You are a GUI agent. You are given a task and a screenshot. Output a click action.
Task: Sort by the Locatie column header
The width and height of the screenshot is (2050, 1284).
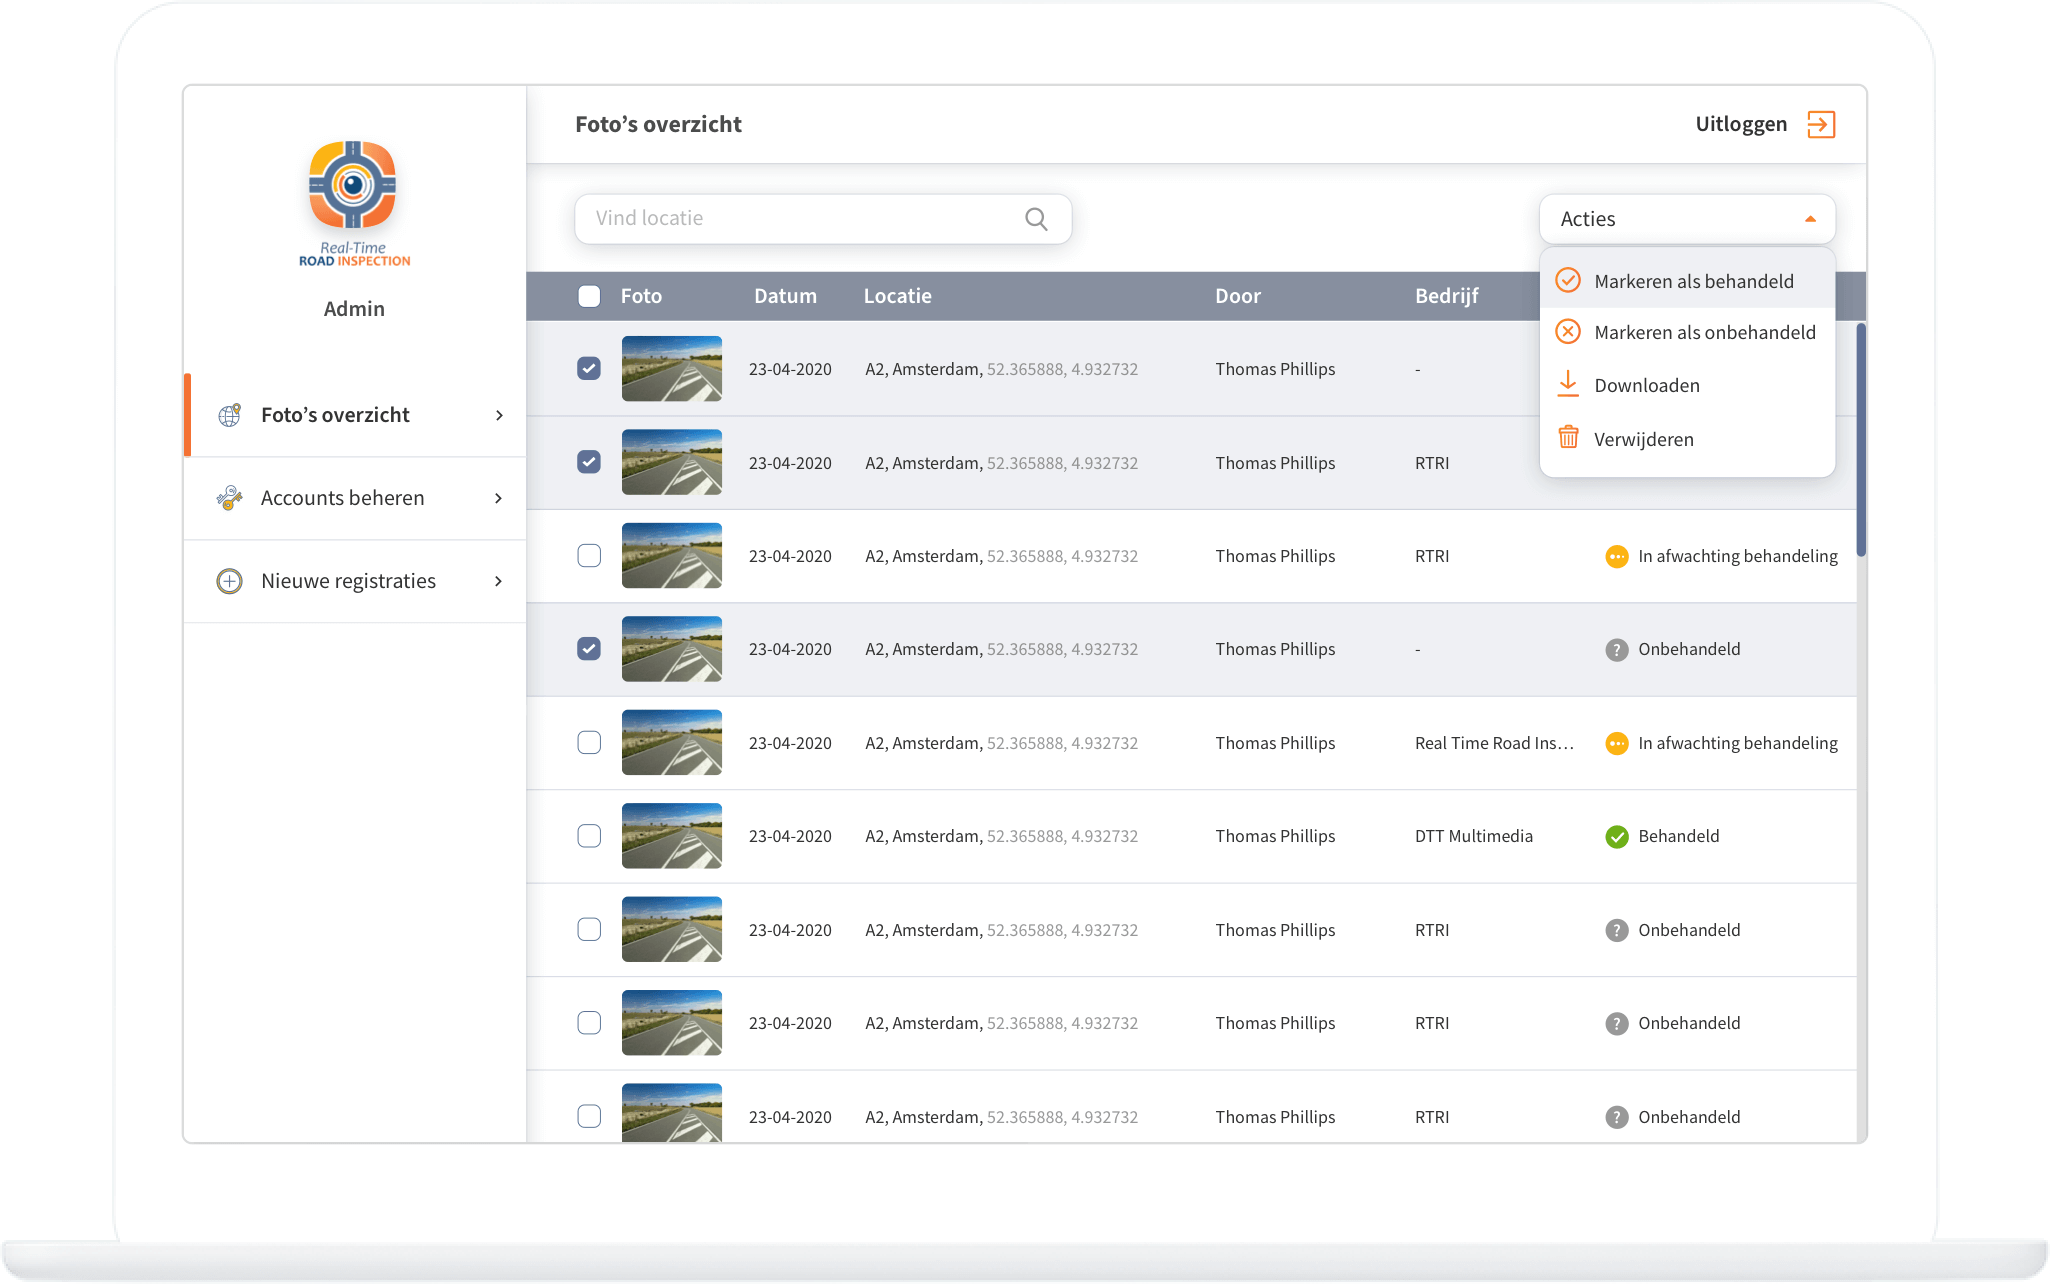(x=897, y=296)
